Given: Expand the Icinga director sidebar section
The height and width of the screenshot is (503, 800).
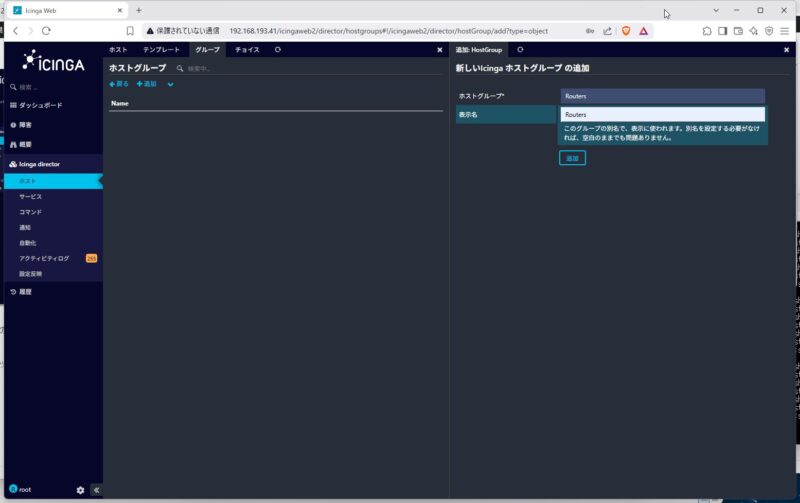Looking at the screenshot, I should pyautogui.click(x=35, y=164).
